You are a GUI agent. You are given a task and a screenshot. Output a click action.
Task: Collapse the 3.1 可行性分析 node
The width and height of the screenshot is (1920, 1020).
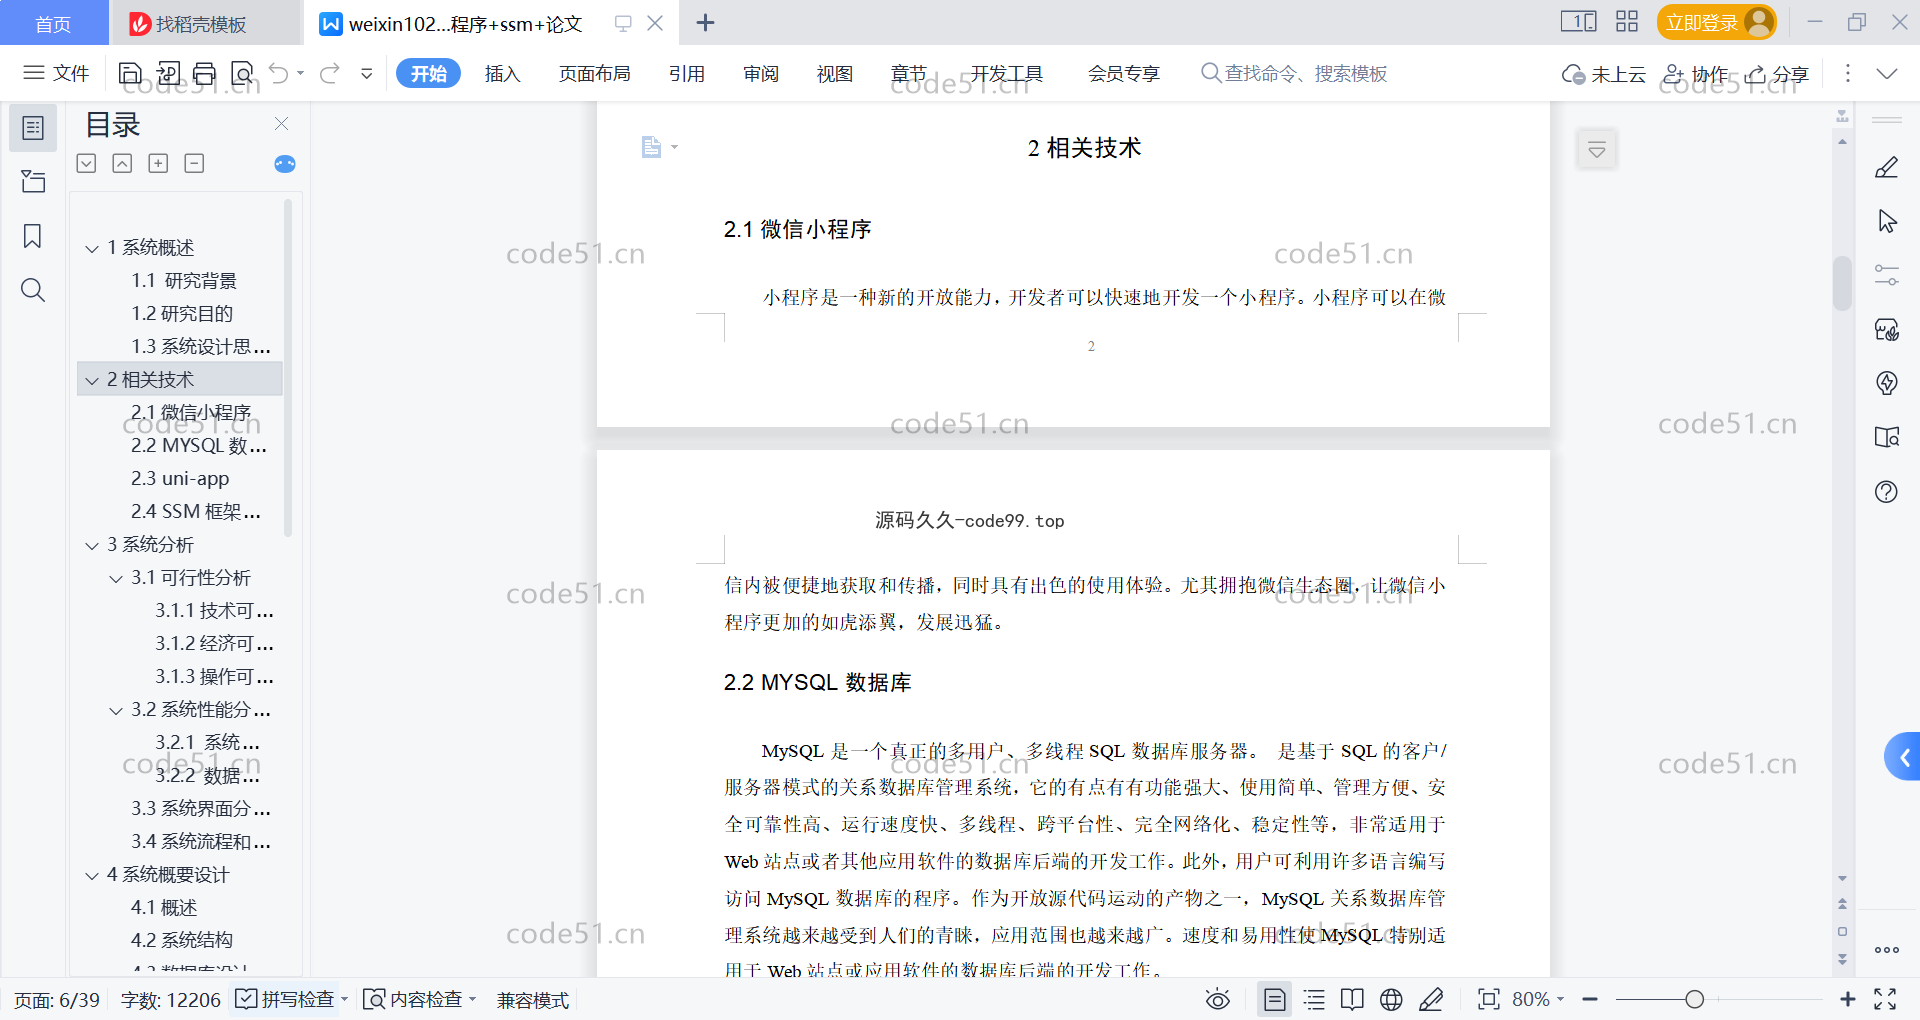(116, 578)
